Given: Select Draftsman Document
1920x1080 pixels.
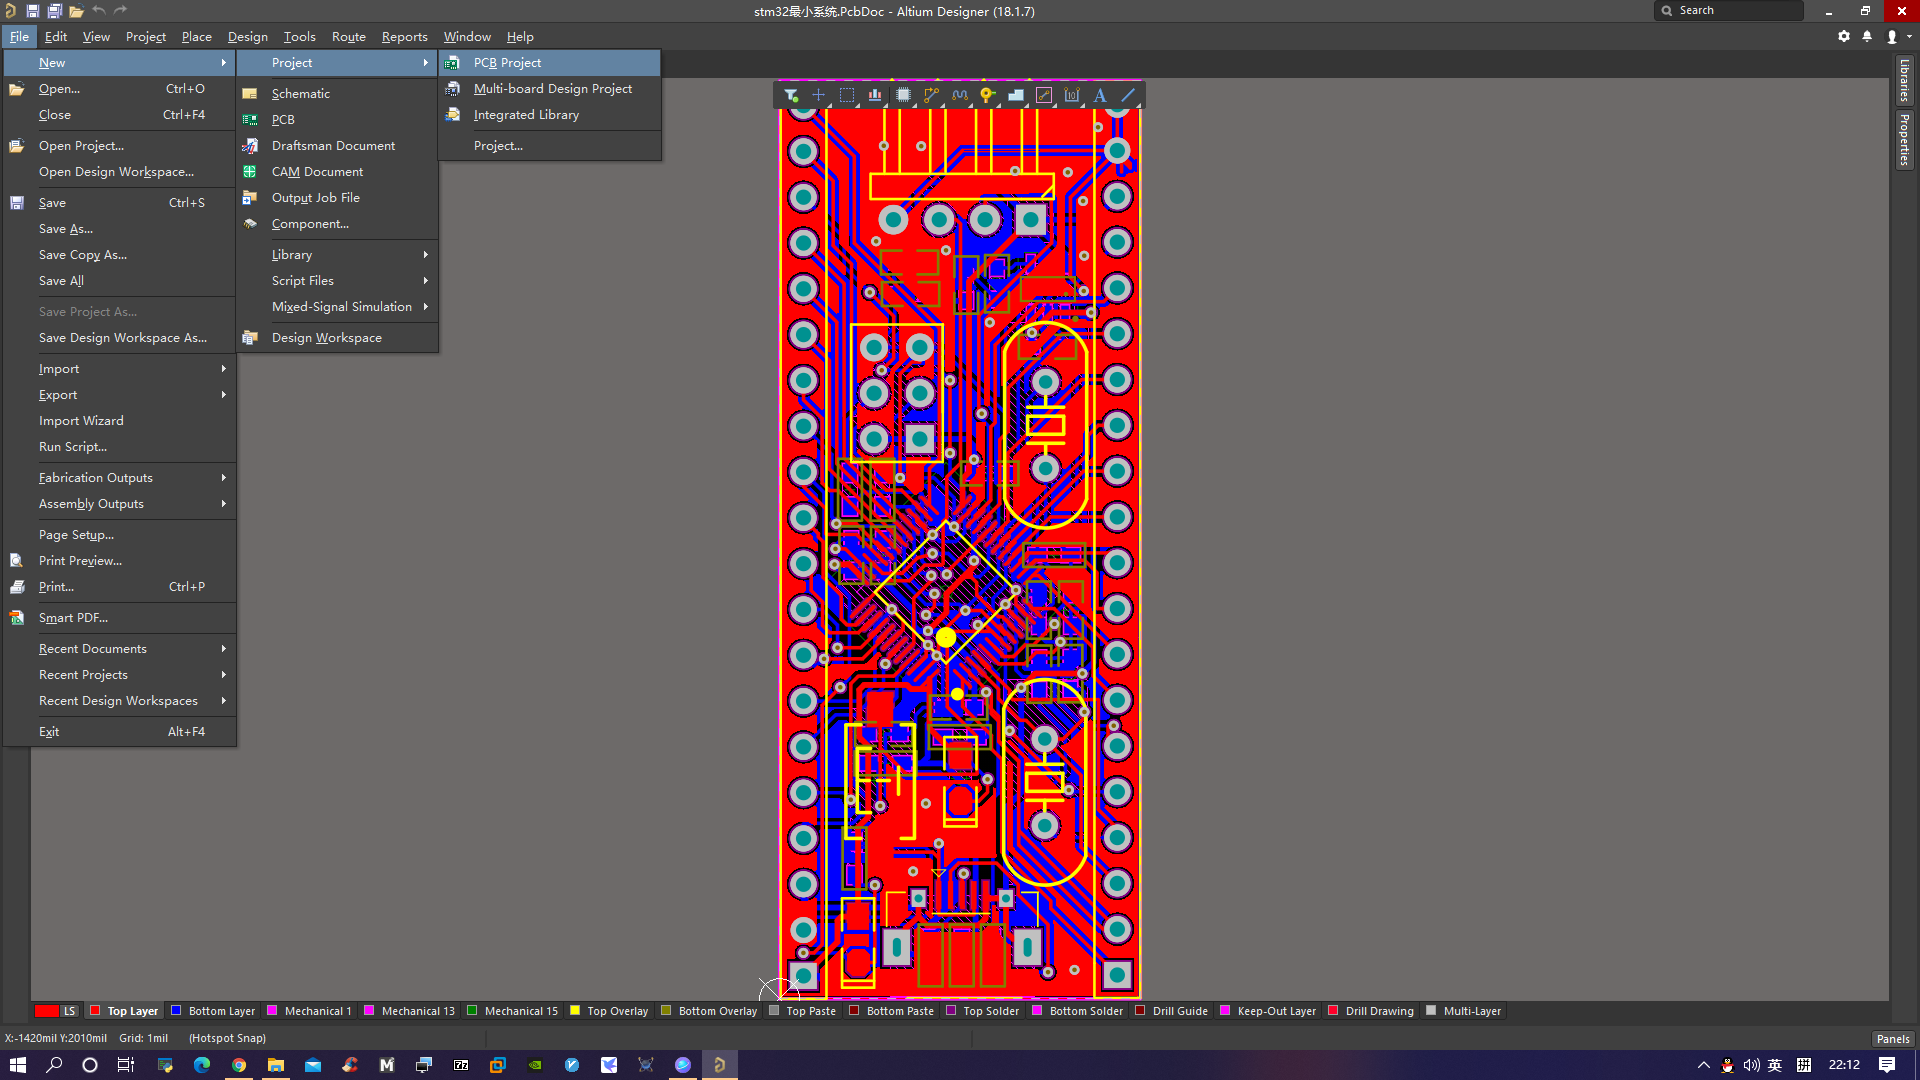Looking at the screenshot, I should coord(337,145).
